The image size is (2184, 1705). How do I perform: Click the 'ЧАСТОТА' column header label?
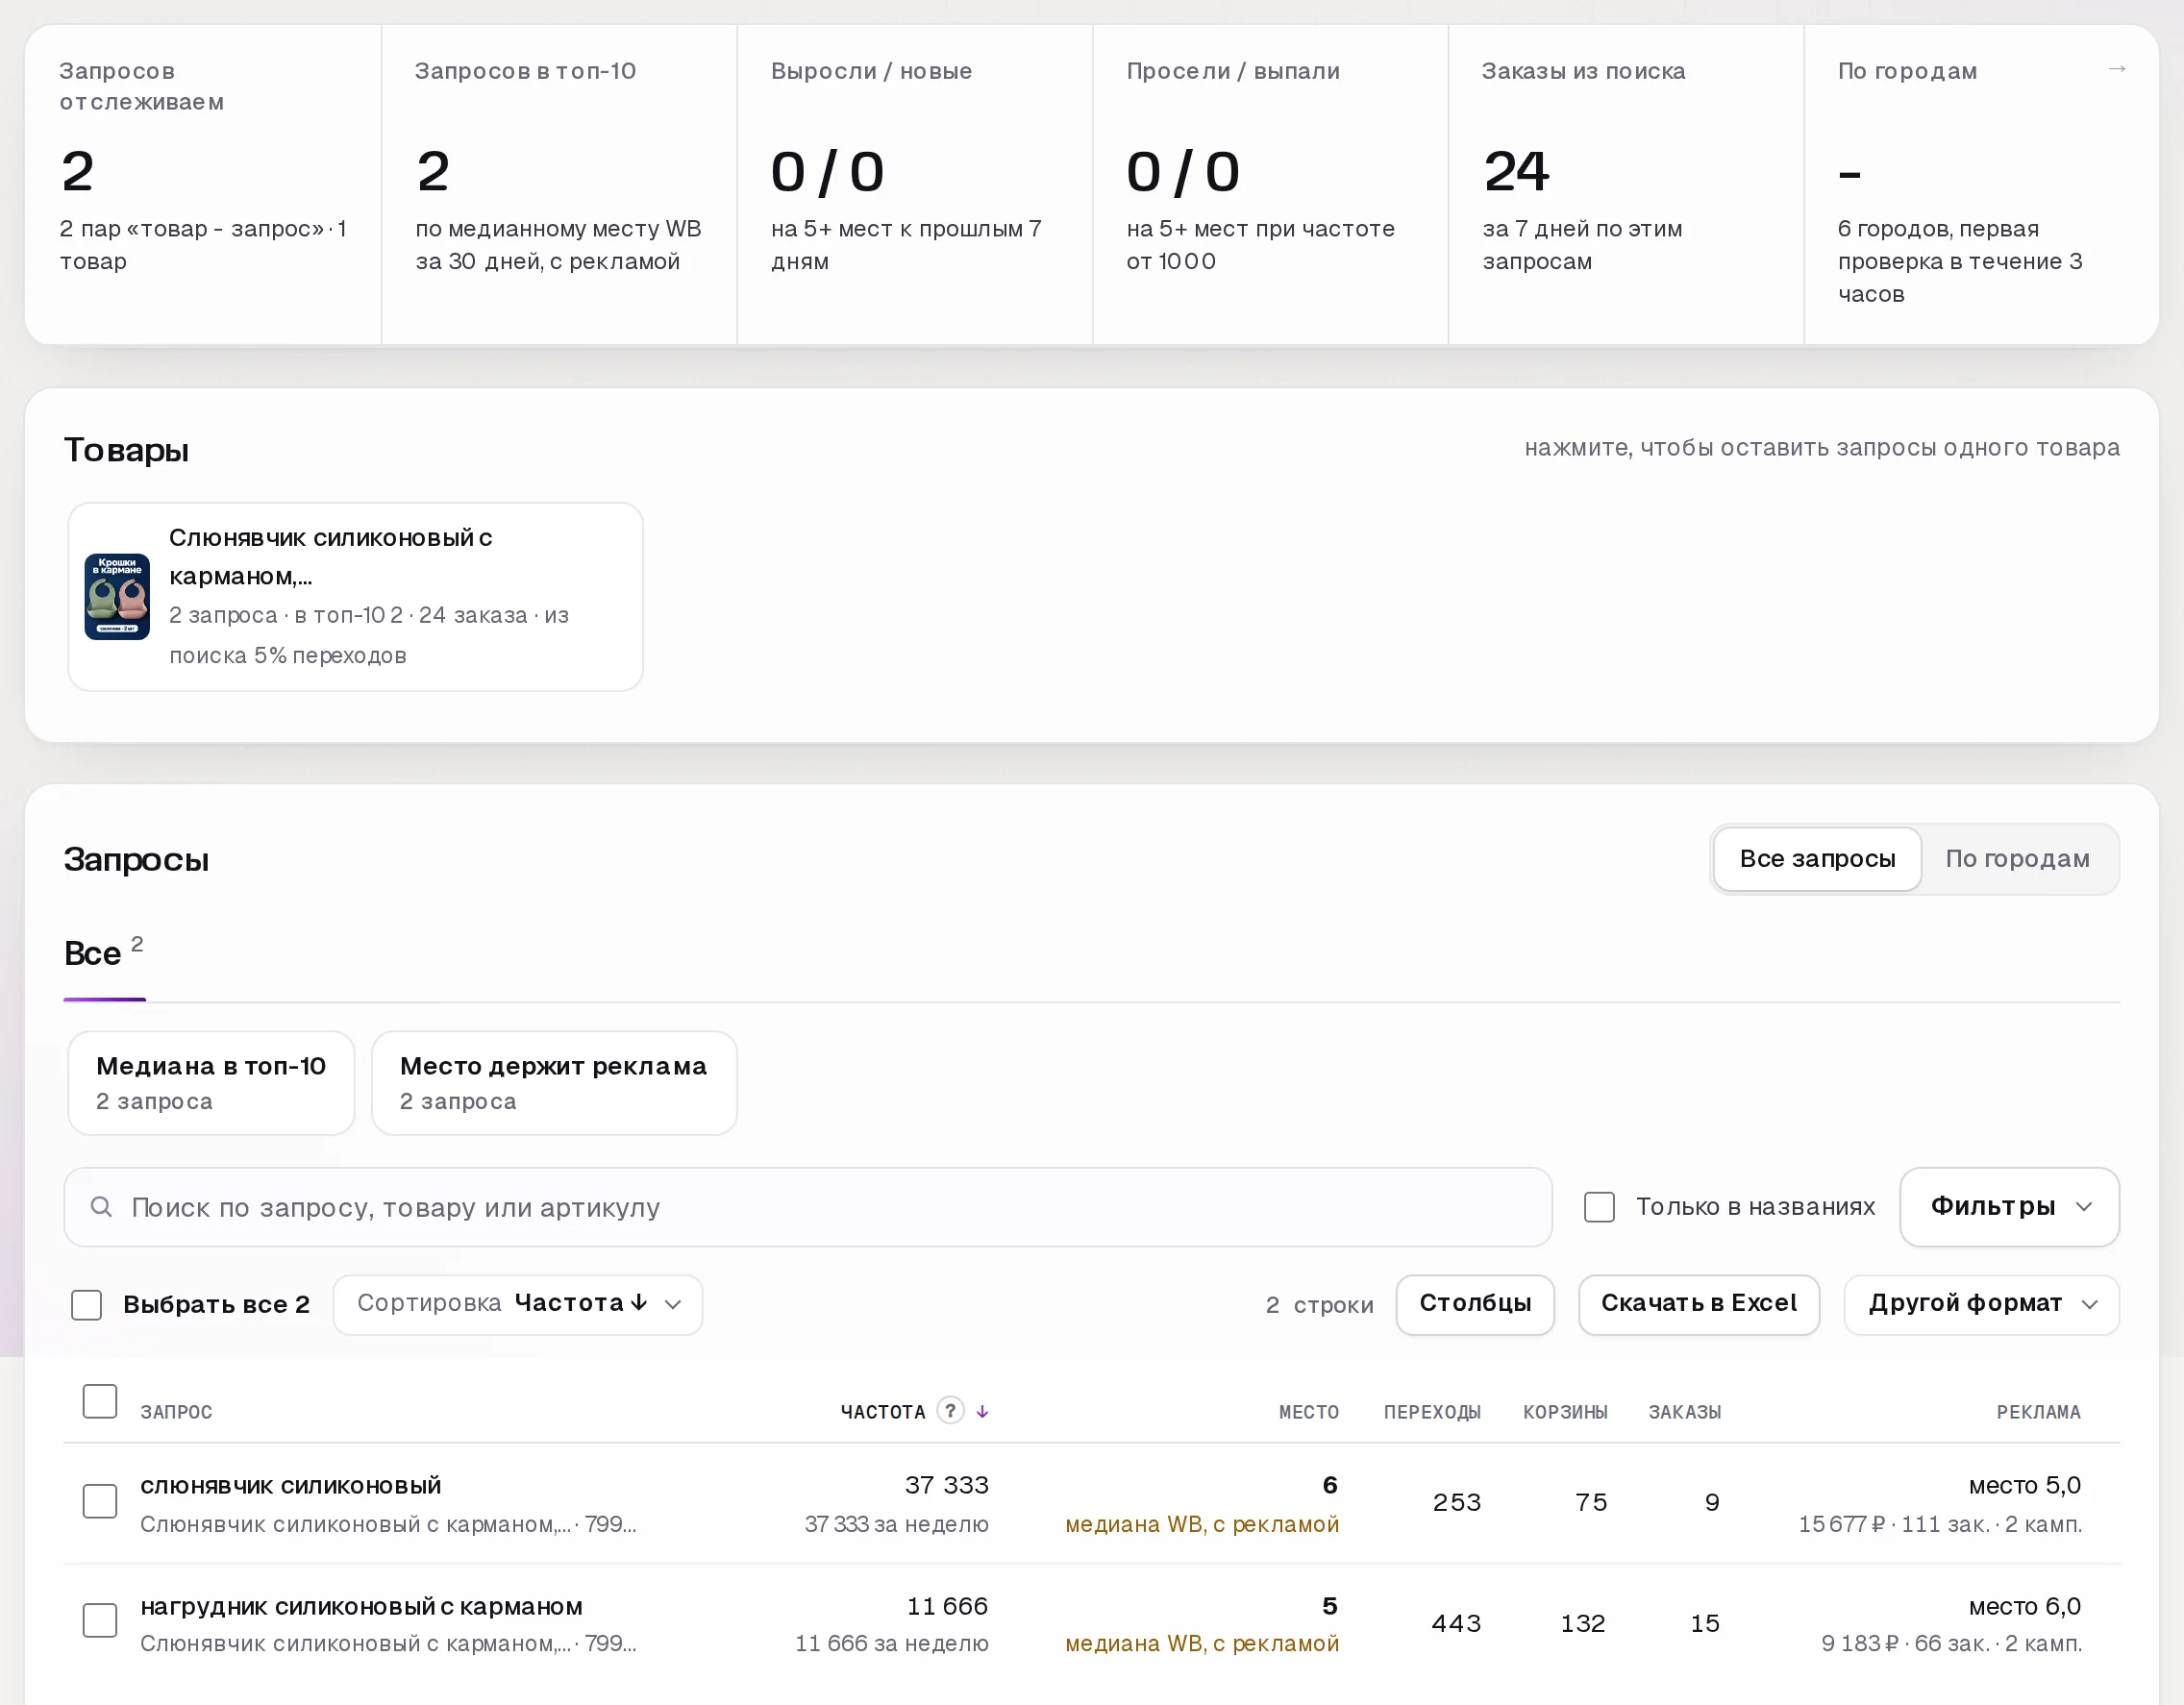pos(883,1412)
